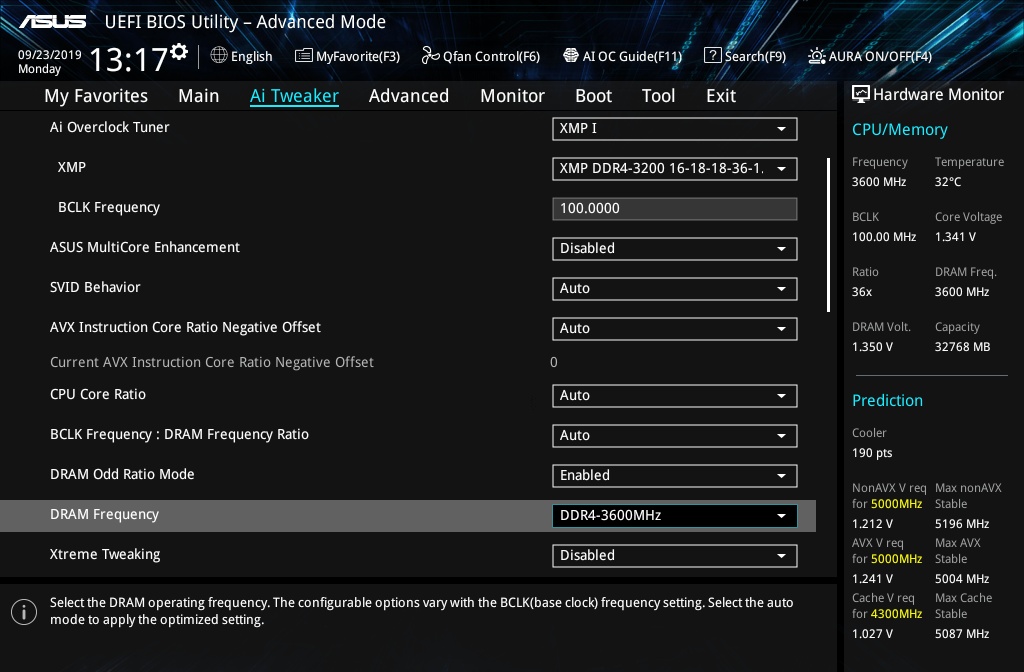Go to the Advanced tab
Viewport: 1024px width, 672px height.
pyautogui.click(x=409, y=96)
